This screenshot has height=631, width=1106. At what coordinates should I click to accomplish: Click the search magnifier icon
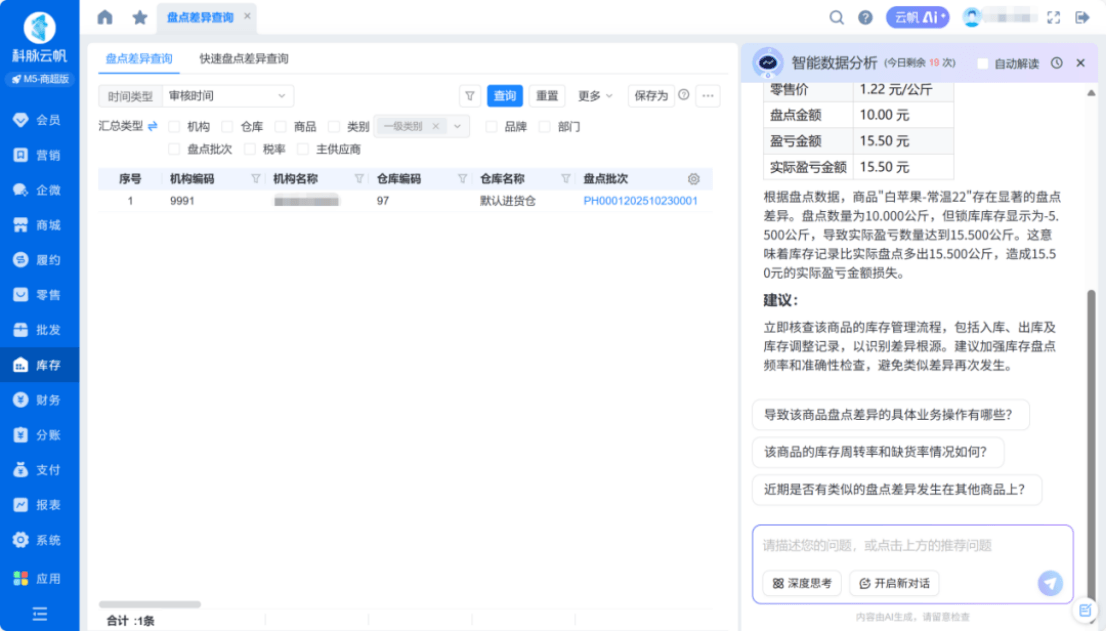point(837,17)
